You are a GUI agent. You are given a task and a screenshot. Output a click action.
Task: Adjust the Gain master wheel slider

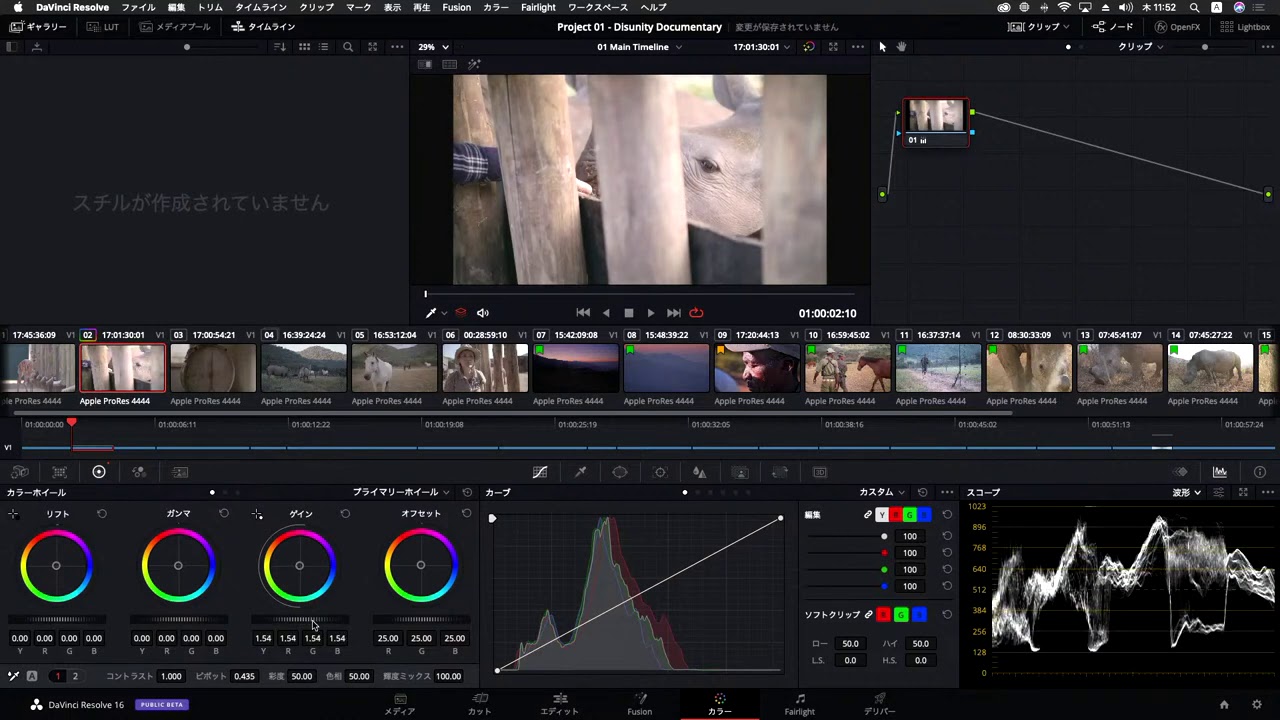tap(299, 620)
